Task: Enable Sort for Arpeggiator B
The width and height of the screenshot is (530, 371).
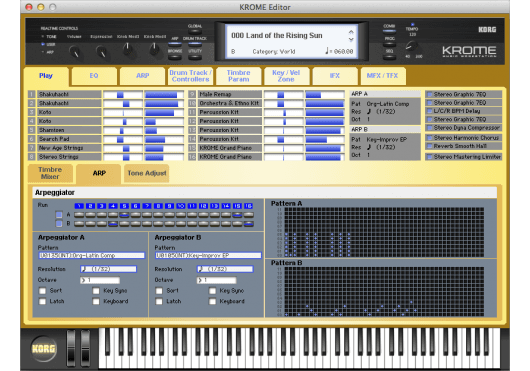Action: [x=159, y=291]
